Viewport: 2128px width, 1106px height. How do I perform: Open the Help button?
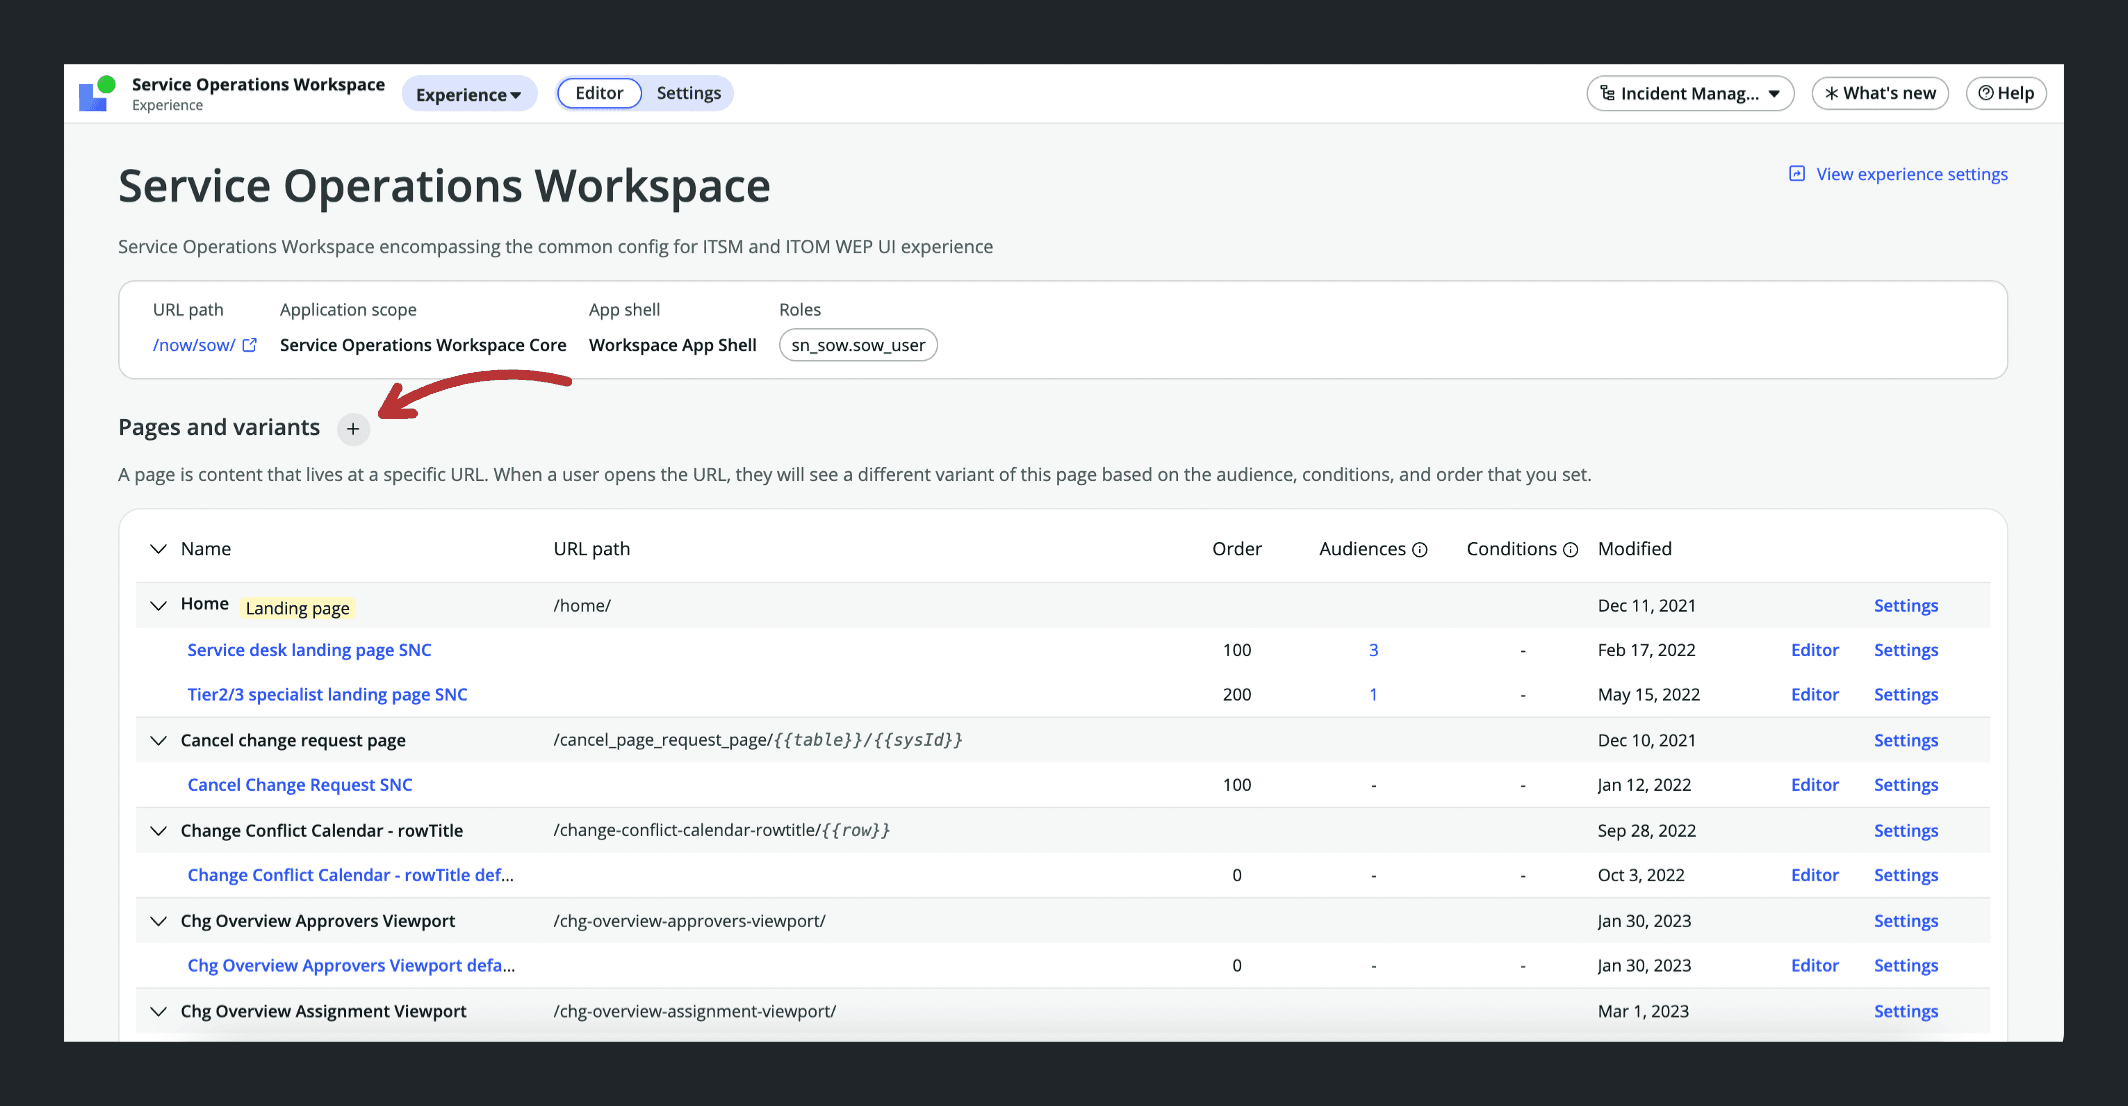click(x=2006, y=94)
